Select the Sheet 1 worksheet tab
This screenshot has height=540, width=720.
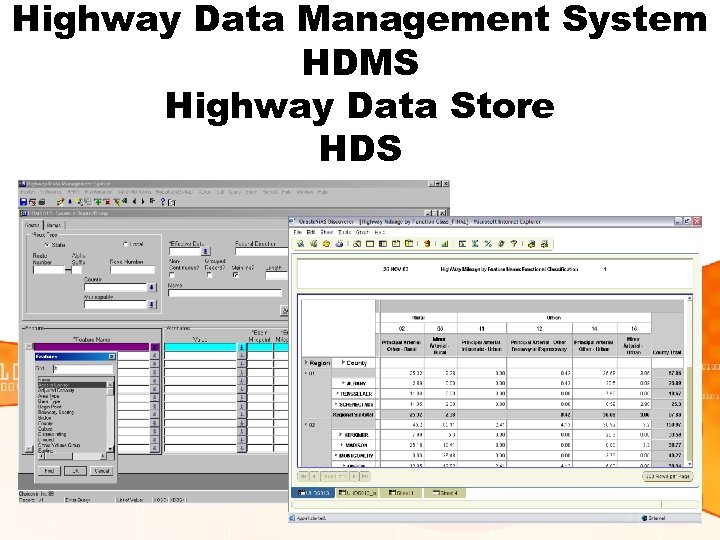coord(401,493)
